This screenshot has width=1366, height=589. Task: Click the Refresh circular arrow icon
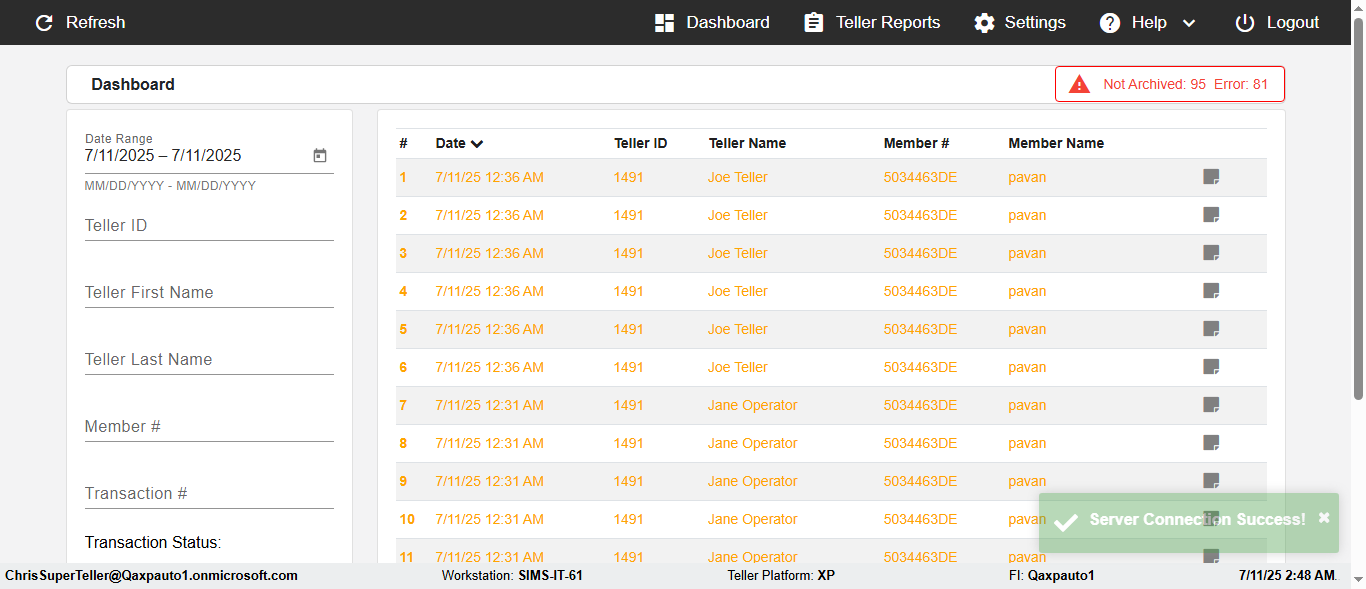44,23
